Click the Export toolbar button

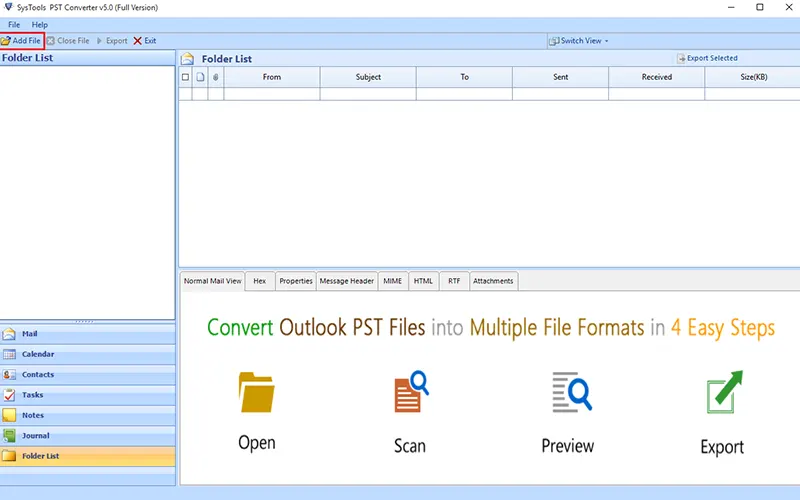[x=112, y=41]
